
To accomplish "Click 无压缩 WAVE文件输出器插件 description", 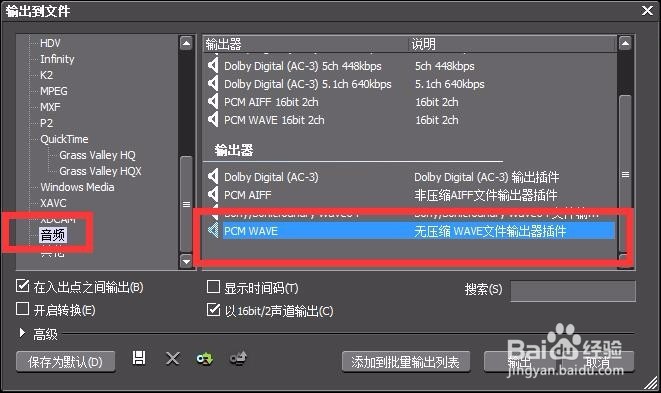I will click(490, 231).
